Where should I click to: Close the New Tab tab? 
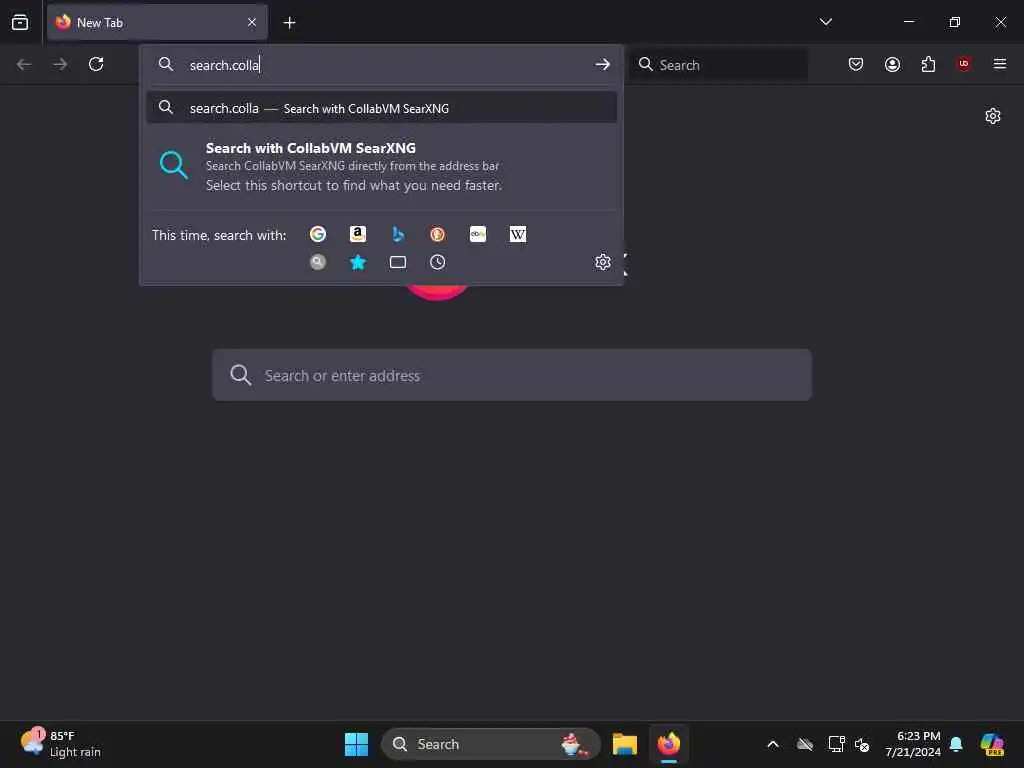tap(252, 23)
